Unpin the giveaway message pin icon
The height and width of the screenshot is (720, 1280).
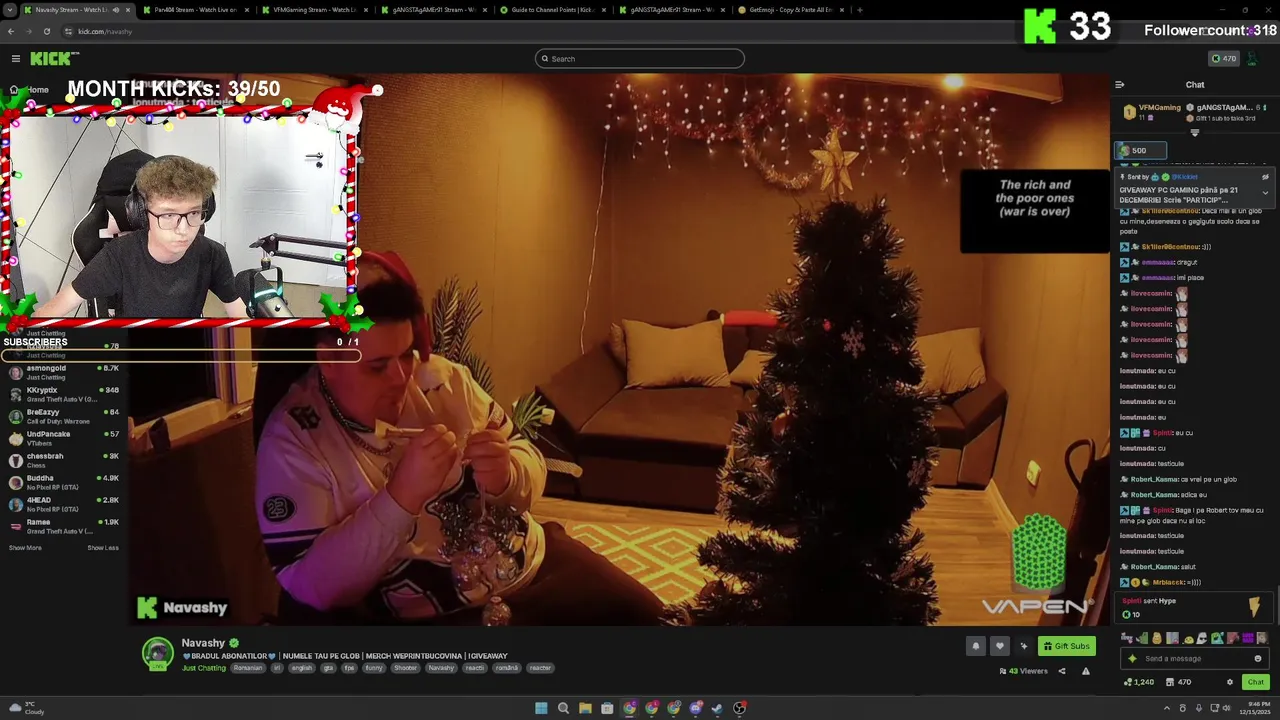coord(1265,177)
